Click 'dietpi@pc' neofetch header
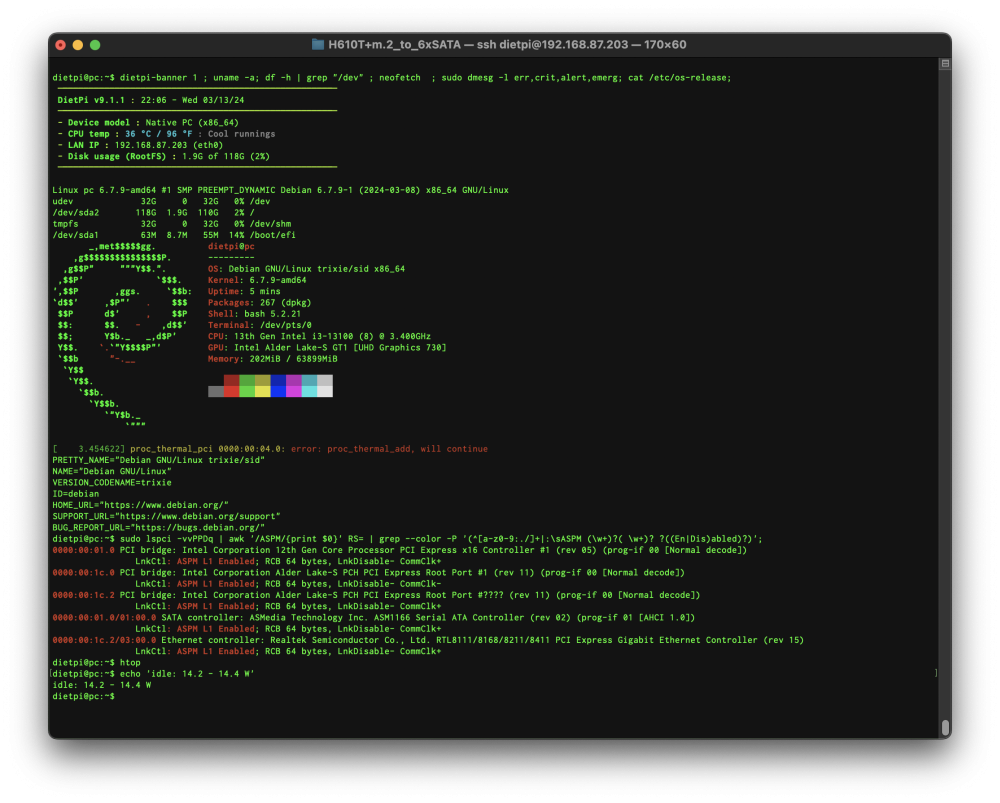Image resolution: width=1000 pixels, height=803 pixels. click(231, 246)
